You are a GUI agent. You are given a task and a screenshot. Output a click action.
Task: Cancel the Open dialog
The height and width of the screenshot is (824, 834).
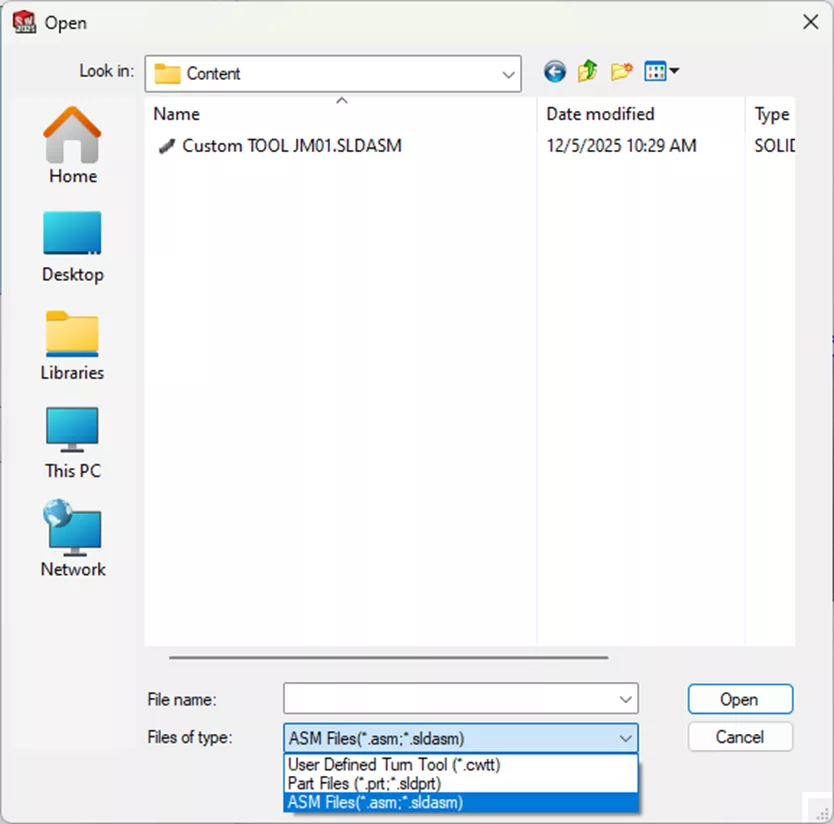click(739, 737)
